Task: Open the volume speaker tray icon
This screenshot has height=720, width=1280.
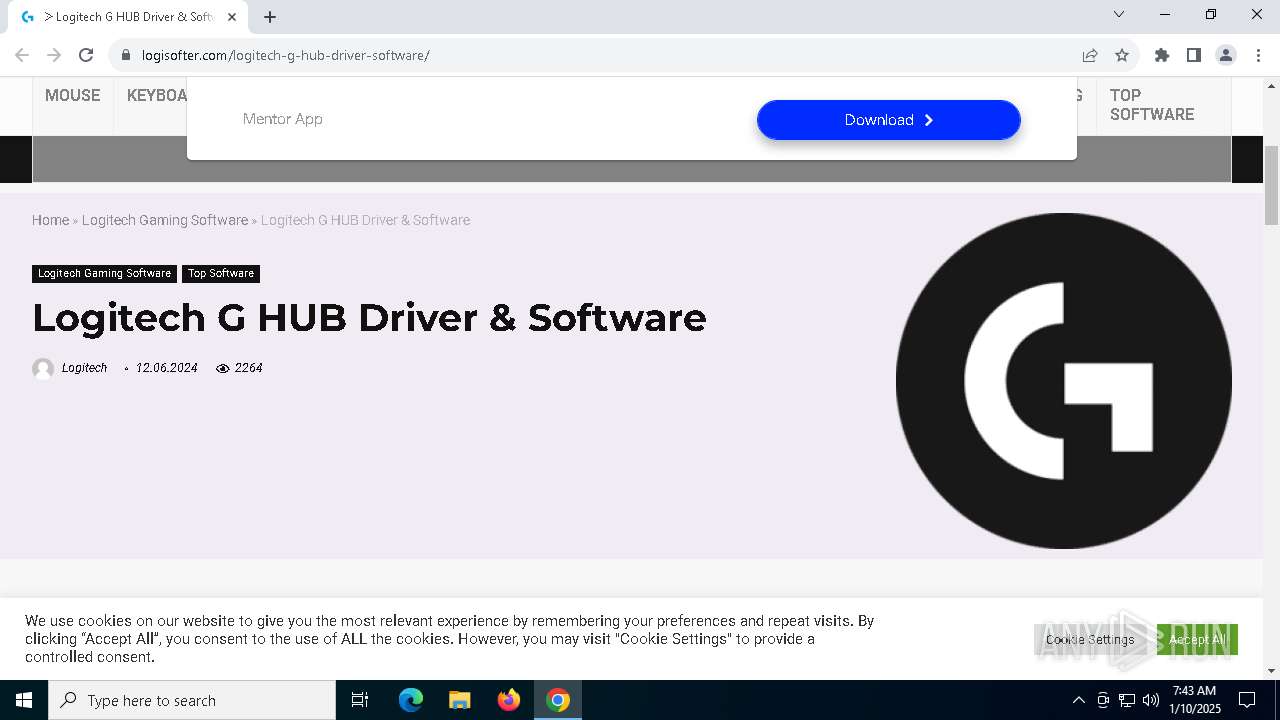Action: [1151, 700]
